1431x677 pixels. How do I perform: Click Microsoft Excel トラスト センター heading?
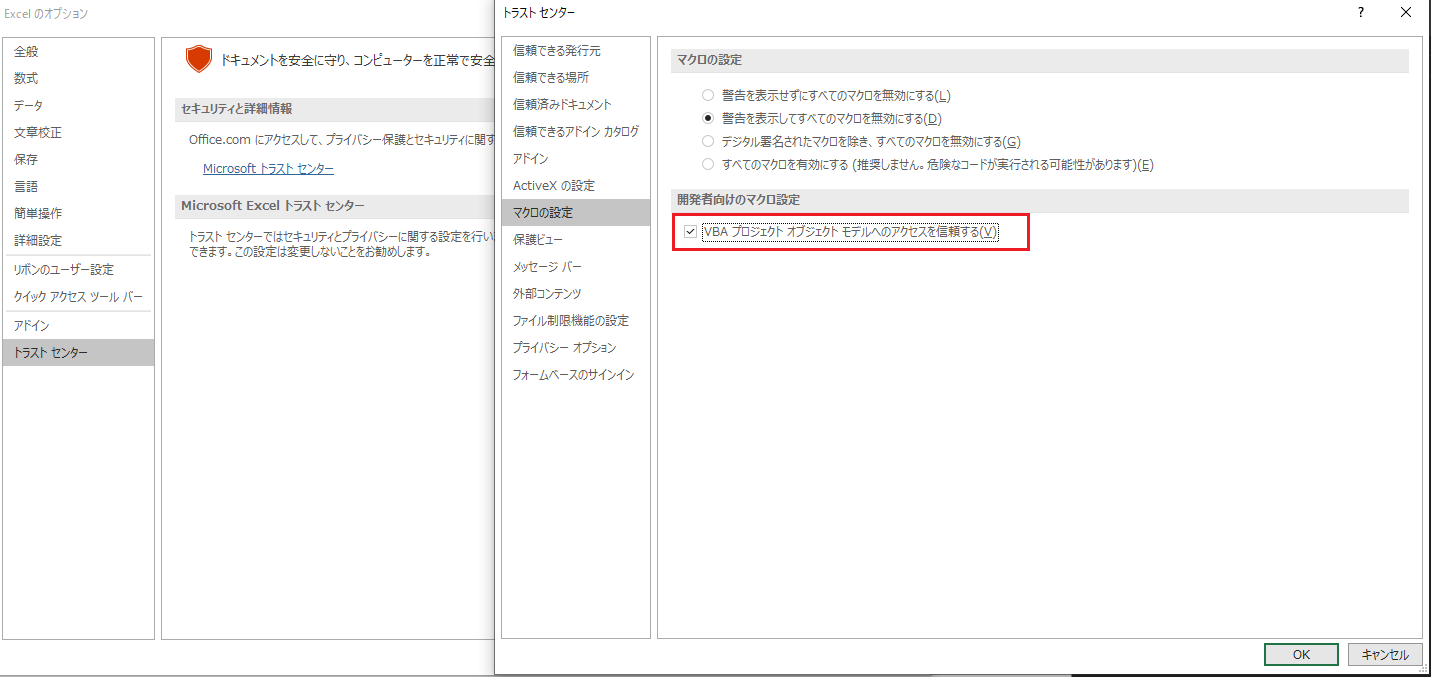pyautogui.click(x=272, y=205)
